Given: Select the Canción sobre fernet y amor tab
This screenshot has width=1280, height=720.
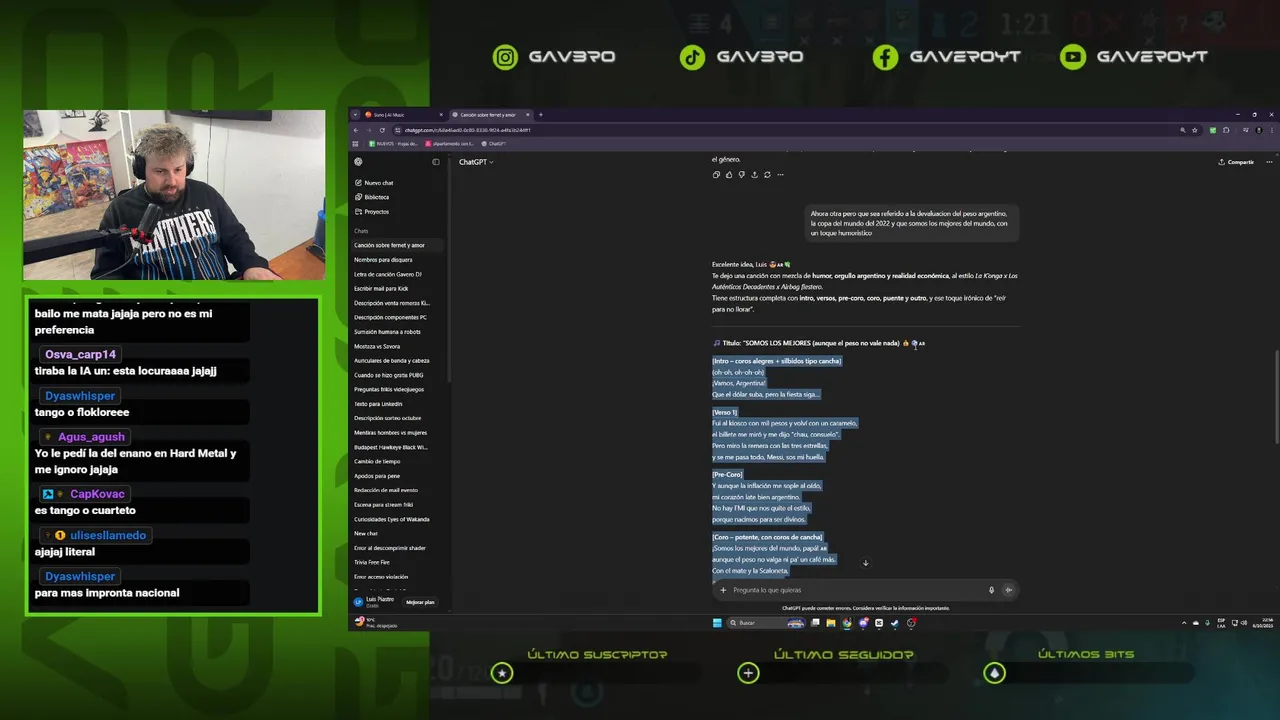Looking at the screenshot, I should pyautogui.click(x=490, y=115).
